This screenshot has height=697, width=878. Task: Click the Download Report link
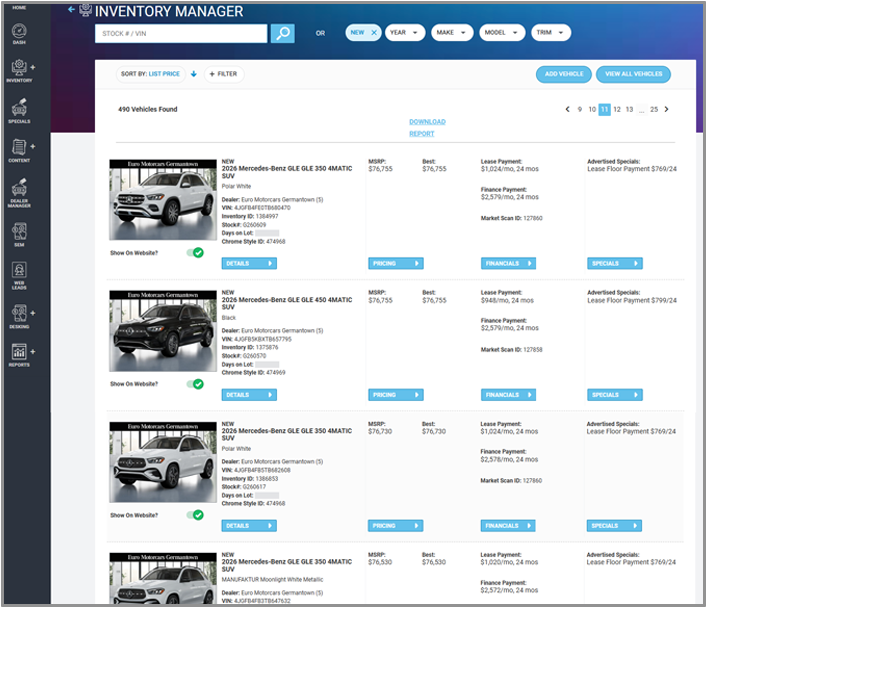point(427,128)
